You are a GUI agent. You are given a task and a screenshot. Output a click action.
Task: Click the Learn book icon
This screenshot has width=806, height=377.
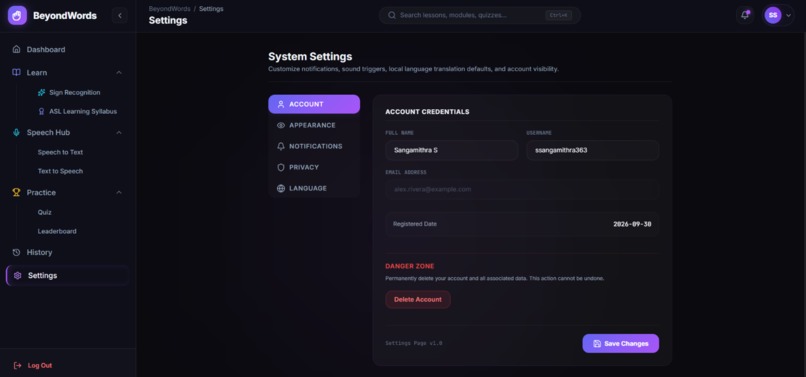click(x=16, y=73)
